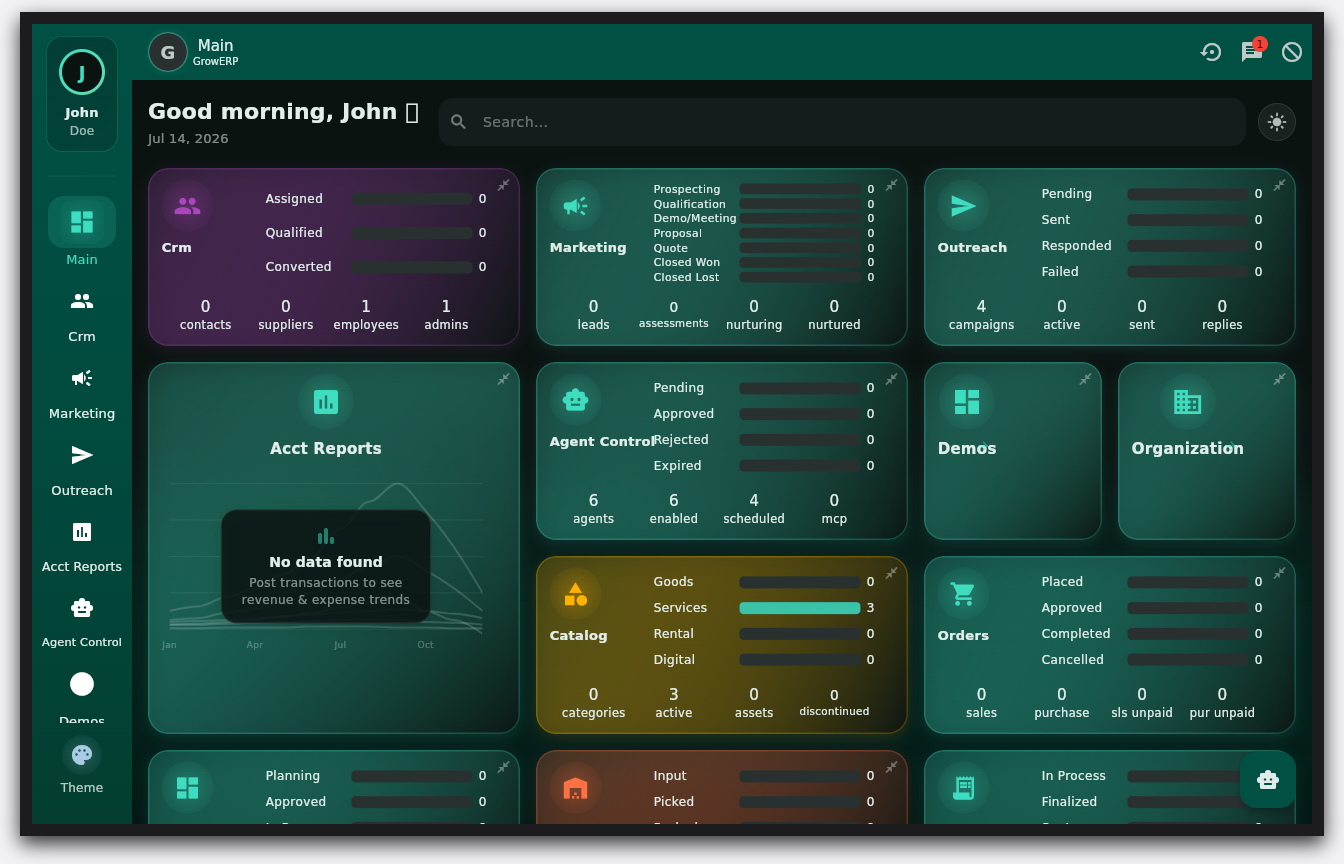Collapse the Acct Reports card

(x=504, y=379)
